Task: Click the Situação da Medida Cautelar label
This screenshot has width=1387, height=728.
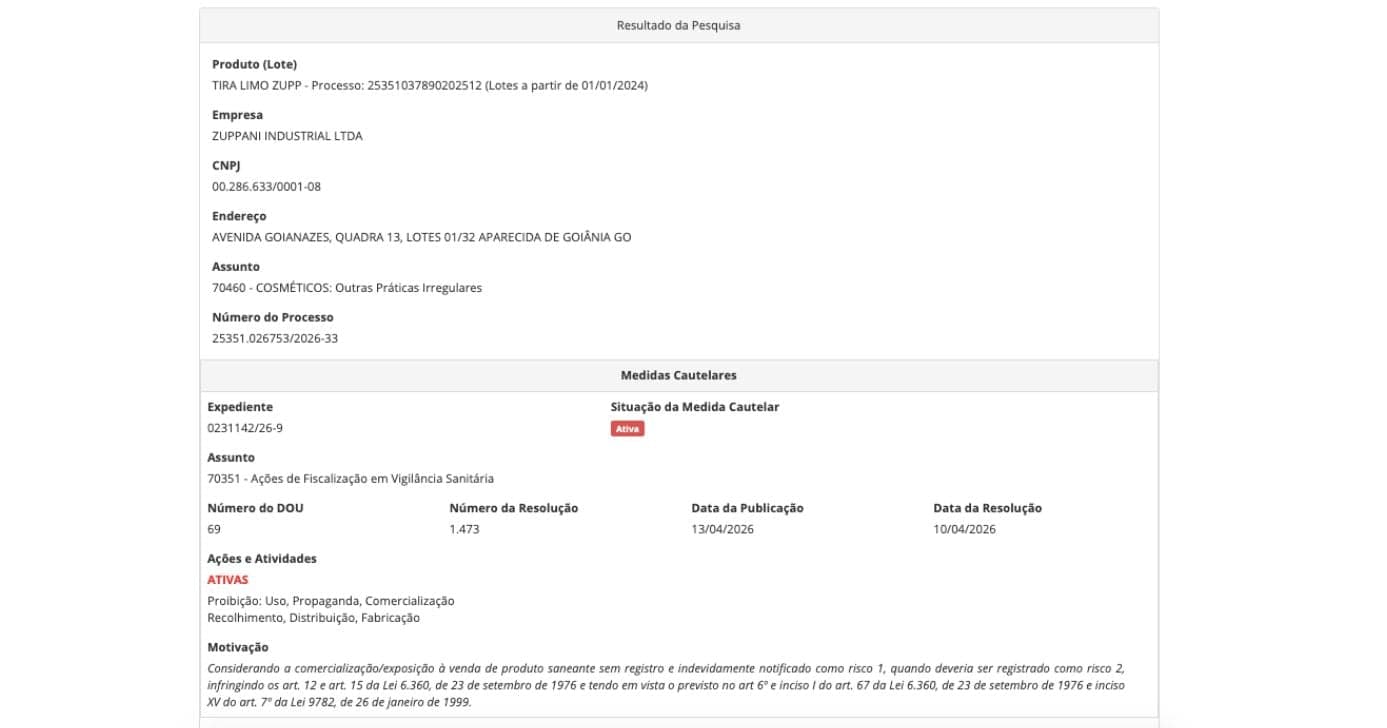Action: (695, 408)
